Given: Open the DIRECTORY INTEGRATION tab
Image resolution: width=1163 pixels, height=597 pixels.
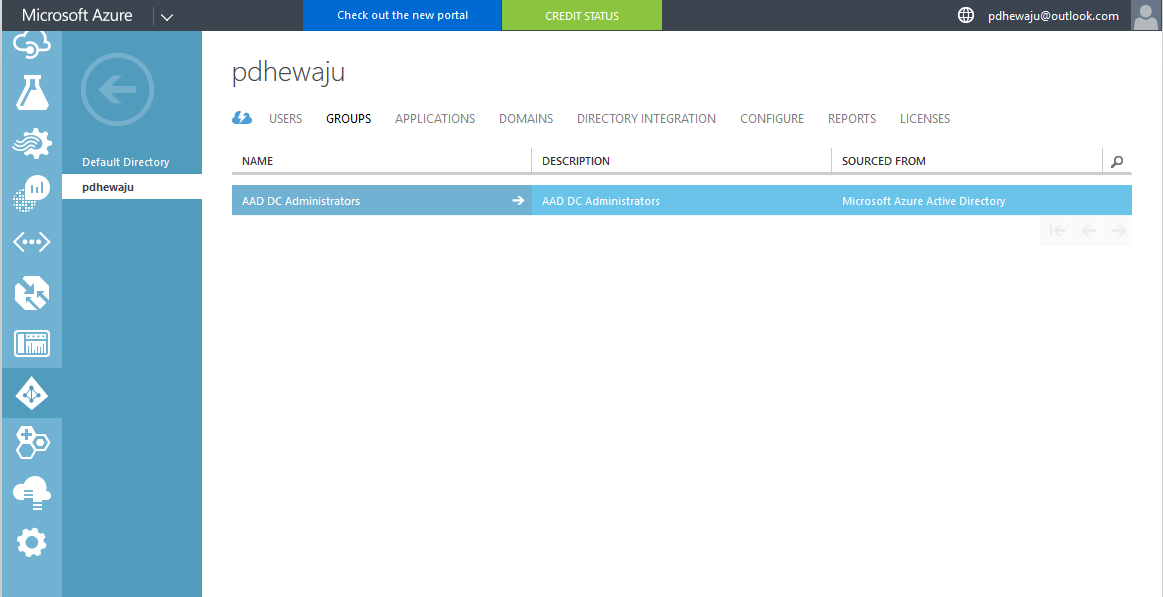Looking at the screenshot, I should [647, 119].
